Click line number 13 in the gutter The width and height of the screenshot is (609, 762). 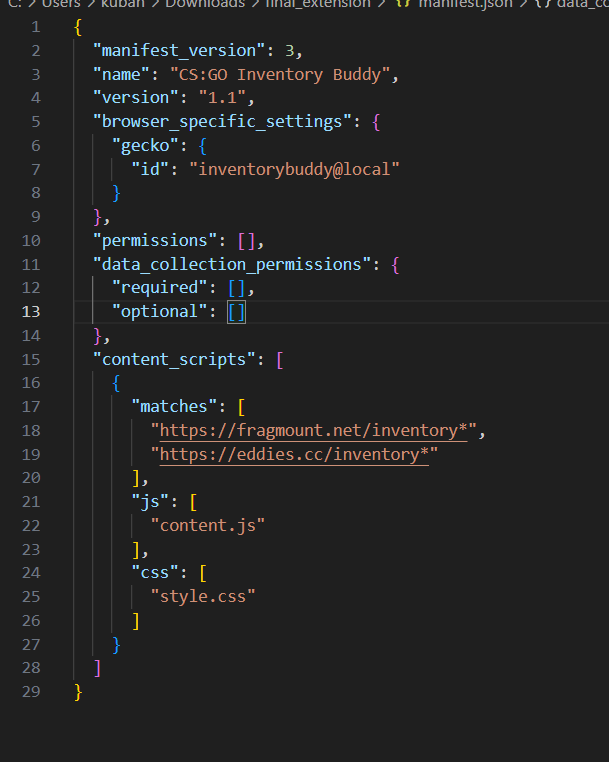[x=31, y=312]
